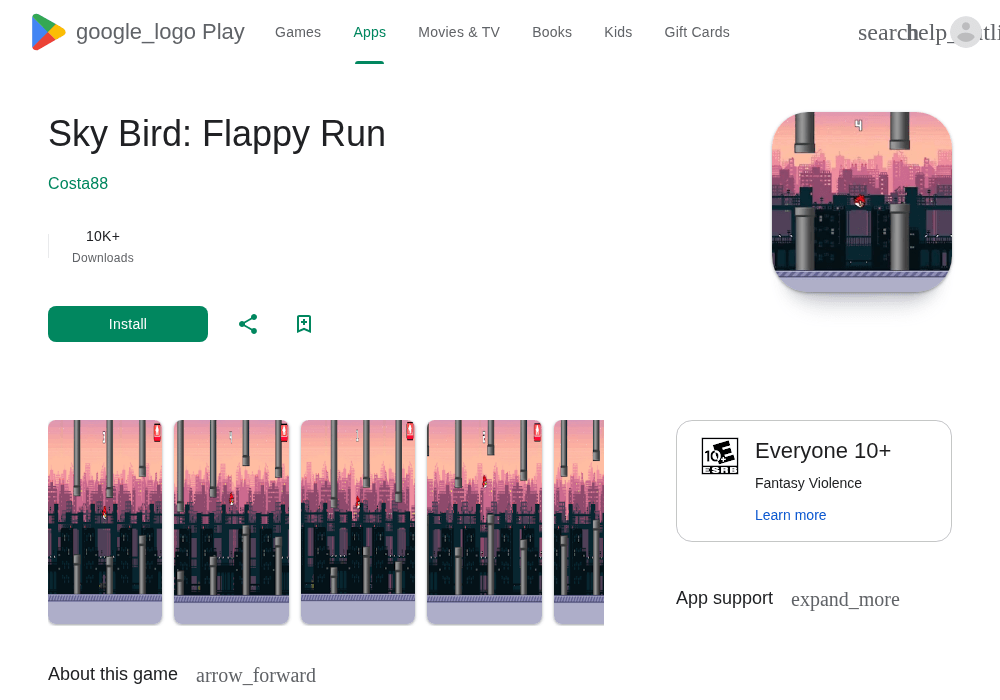Follow the Learn more rating link
Image resolution: width=1000 pixels, height=700 pixels.
790,515
